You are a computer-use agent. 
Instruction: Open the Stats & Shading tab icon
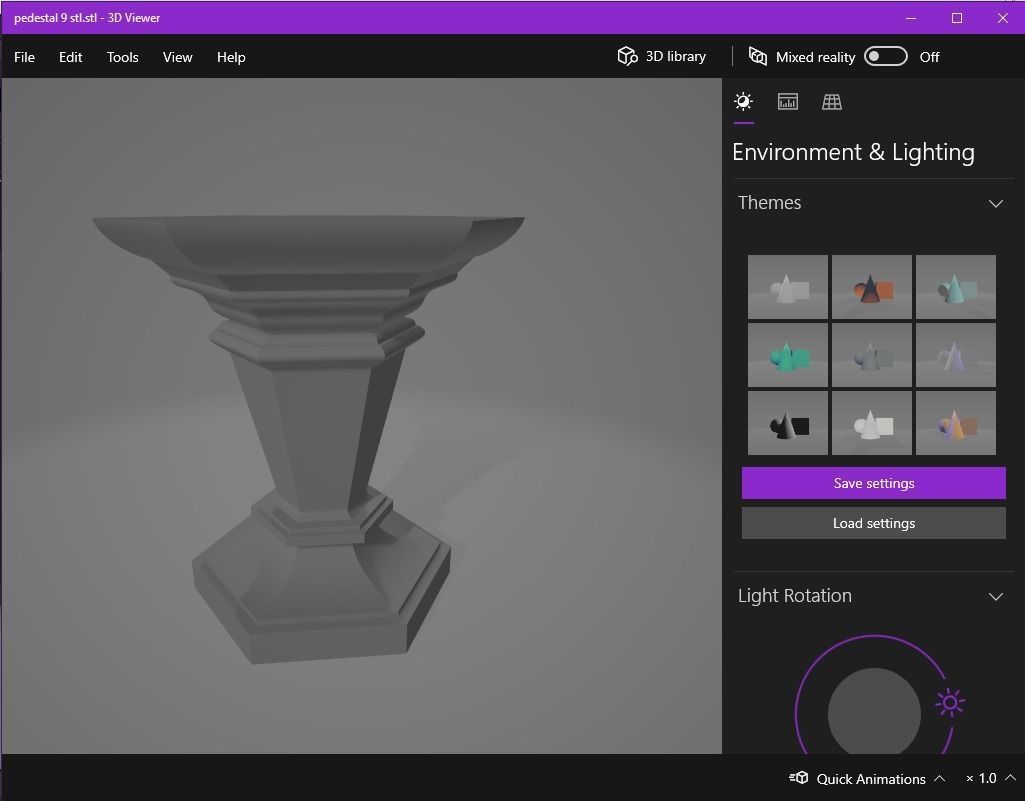click(x=788, y=101)
